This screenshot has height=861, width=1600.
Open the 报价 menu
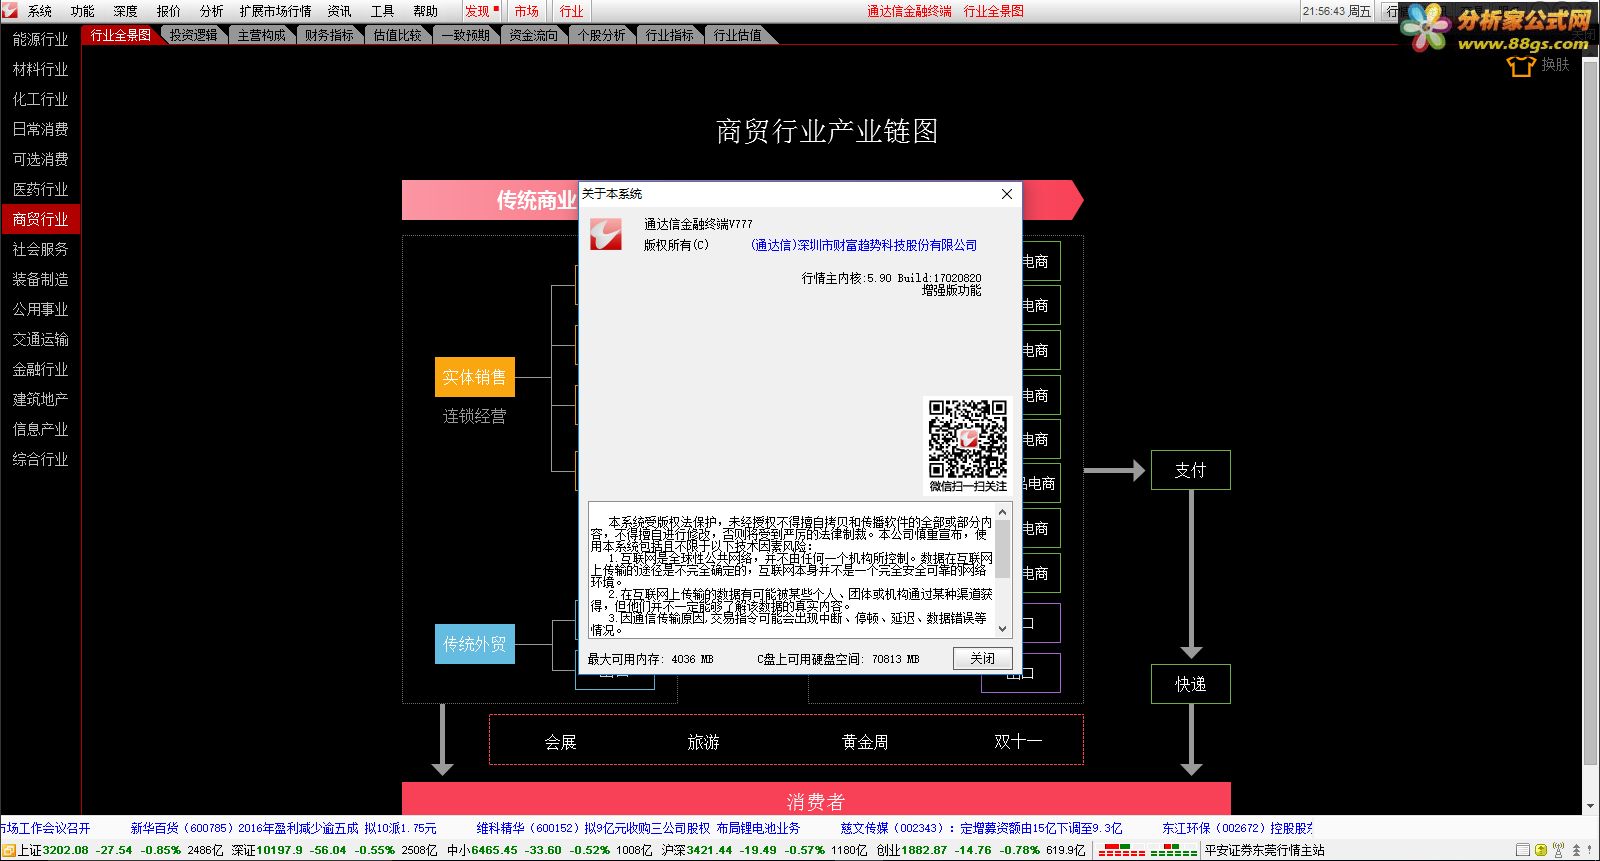pos(169,11)
